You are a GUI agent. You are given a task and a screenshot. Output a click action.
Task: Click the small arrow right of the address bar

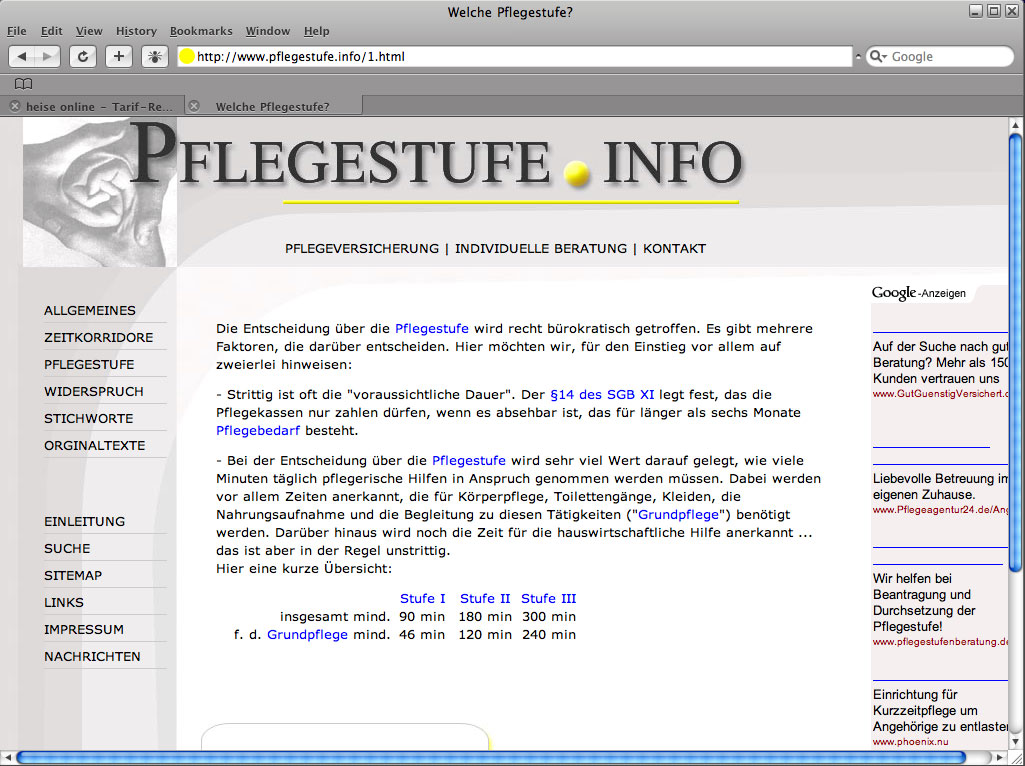pyautogui.click(x=858, y=57)
